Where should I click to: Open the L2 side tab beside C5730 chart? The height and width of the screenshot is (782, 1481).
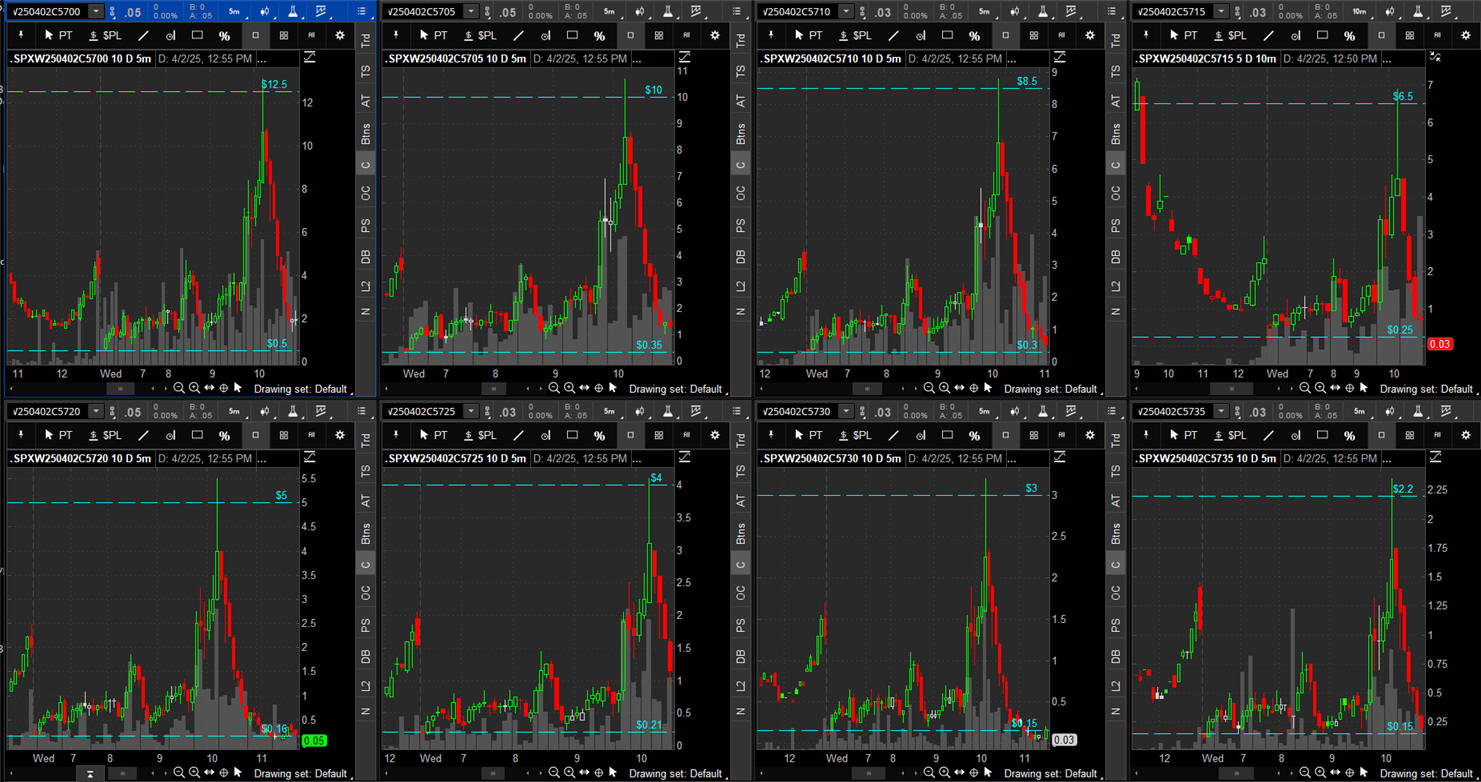coord(1116,686)
